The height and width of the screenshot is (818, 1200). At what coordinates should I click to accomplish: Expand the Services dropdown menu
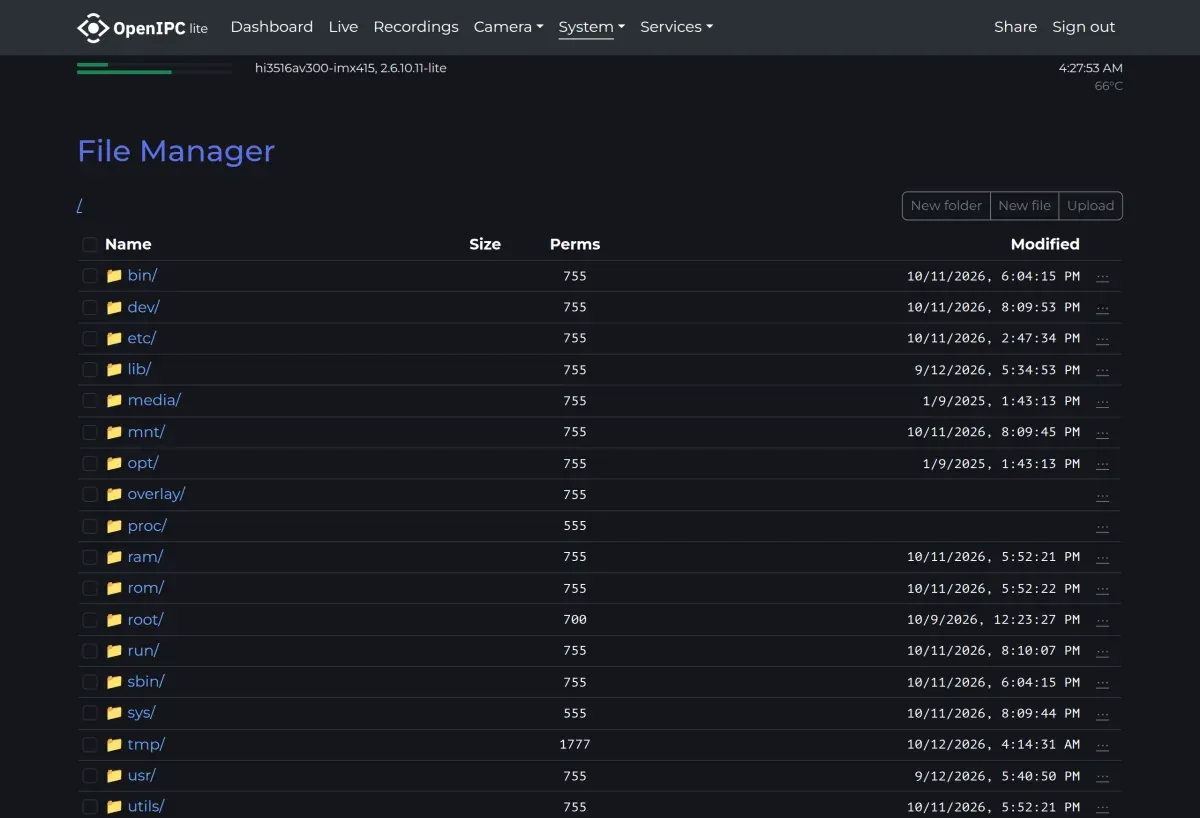[676, 27]
